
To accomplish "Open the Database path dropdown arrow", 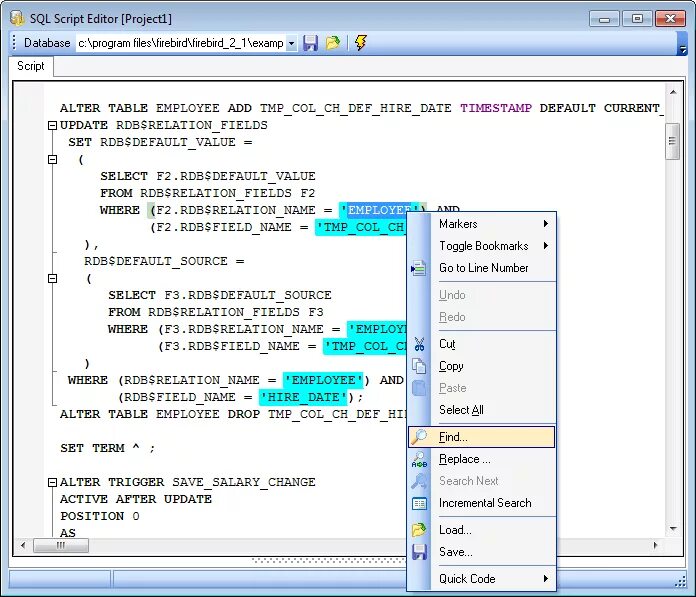I will point(292,43).
